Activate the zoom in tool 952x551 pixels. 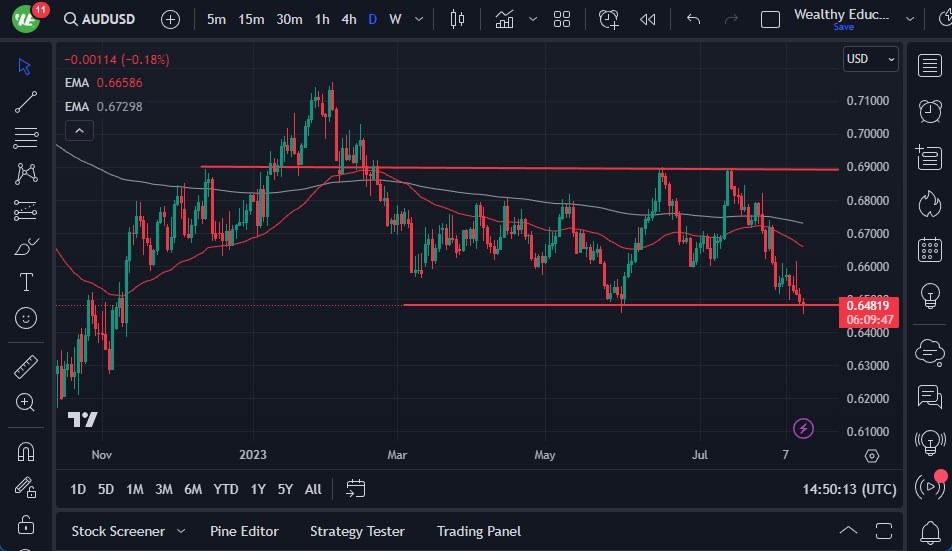click(x=26, y=402)
